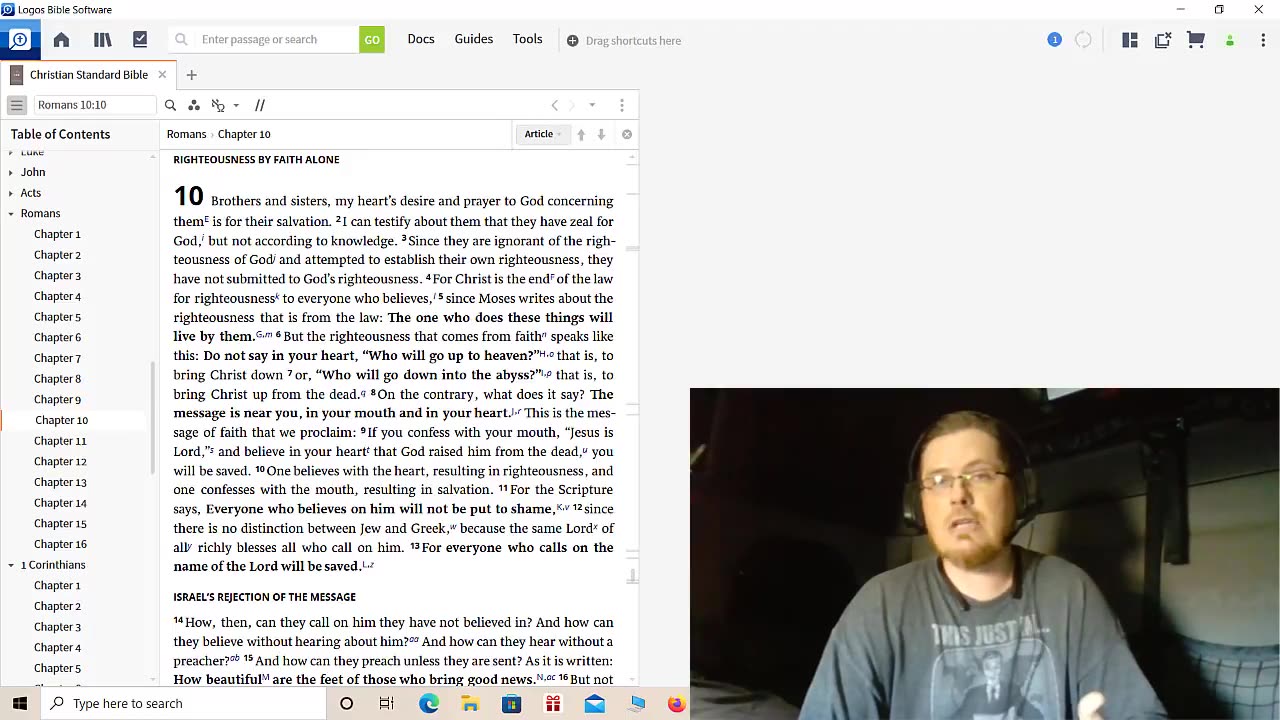Open the resource panel three-dot menu
The width and height of the screenshot is (1280, 720).
(622, 105)
